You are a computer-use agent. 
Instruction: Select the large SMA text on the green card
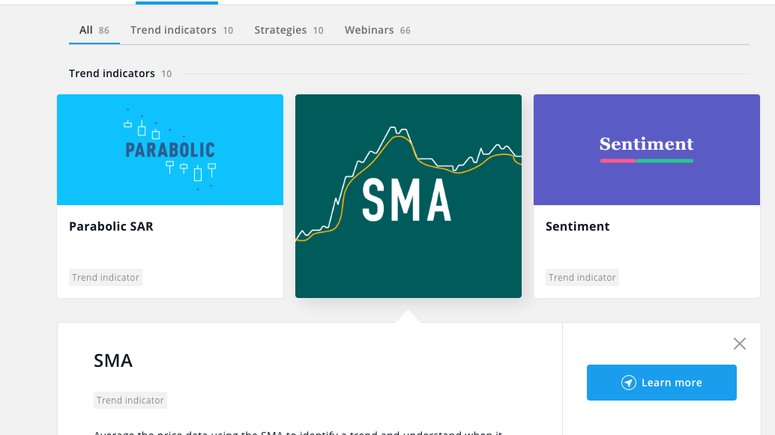click(406, 200)
